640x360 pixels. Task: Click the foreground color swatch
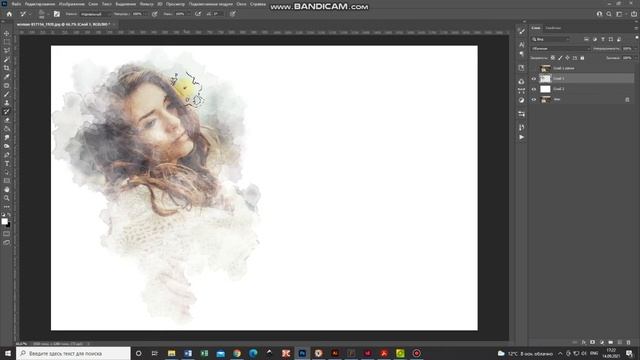4,221
